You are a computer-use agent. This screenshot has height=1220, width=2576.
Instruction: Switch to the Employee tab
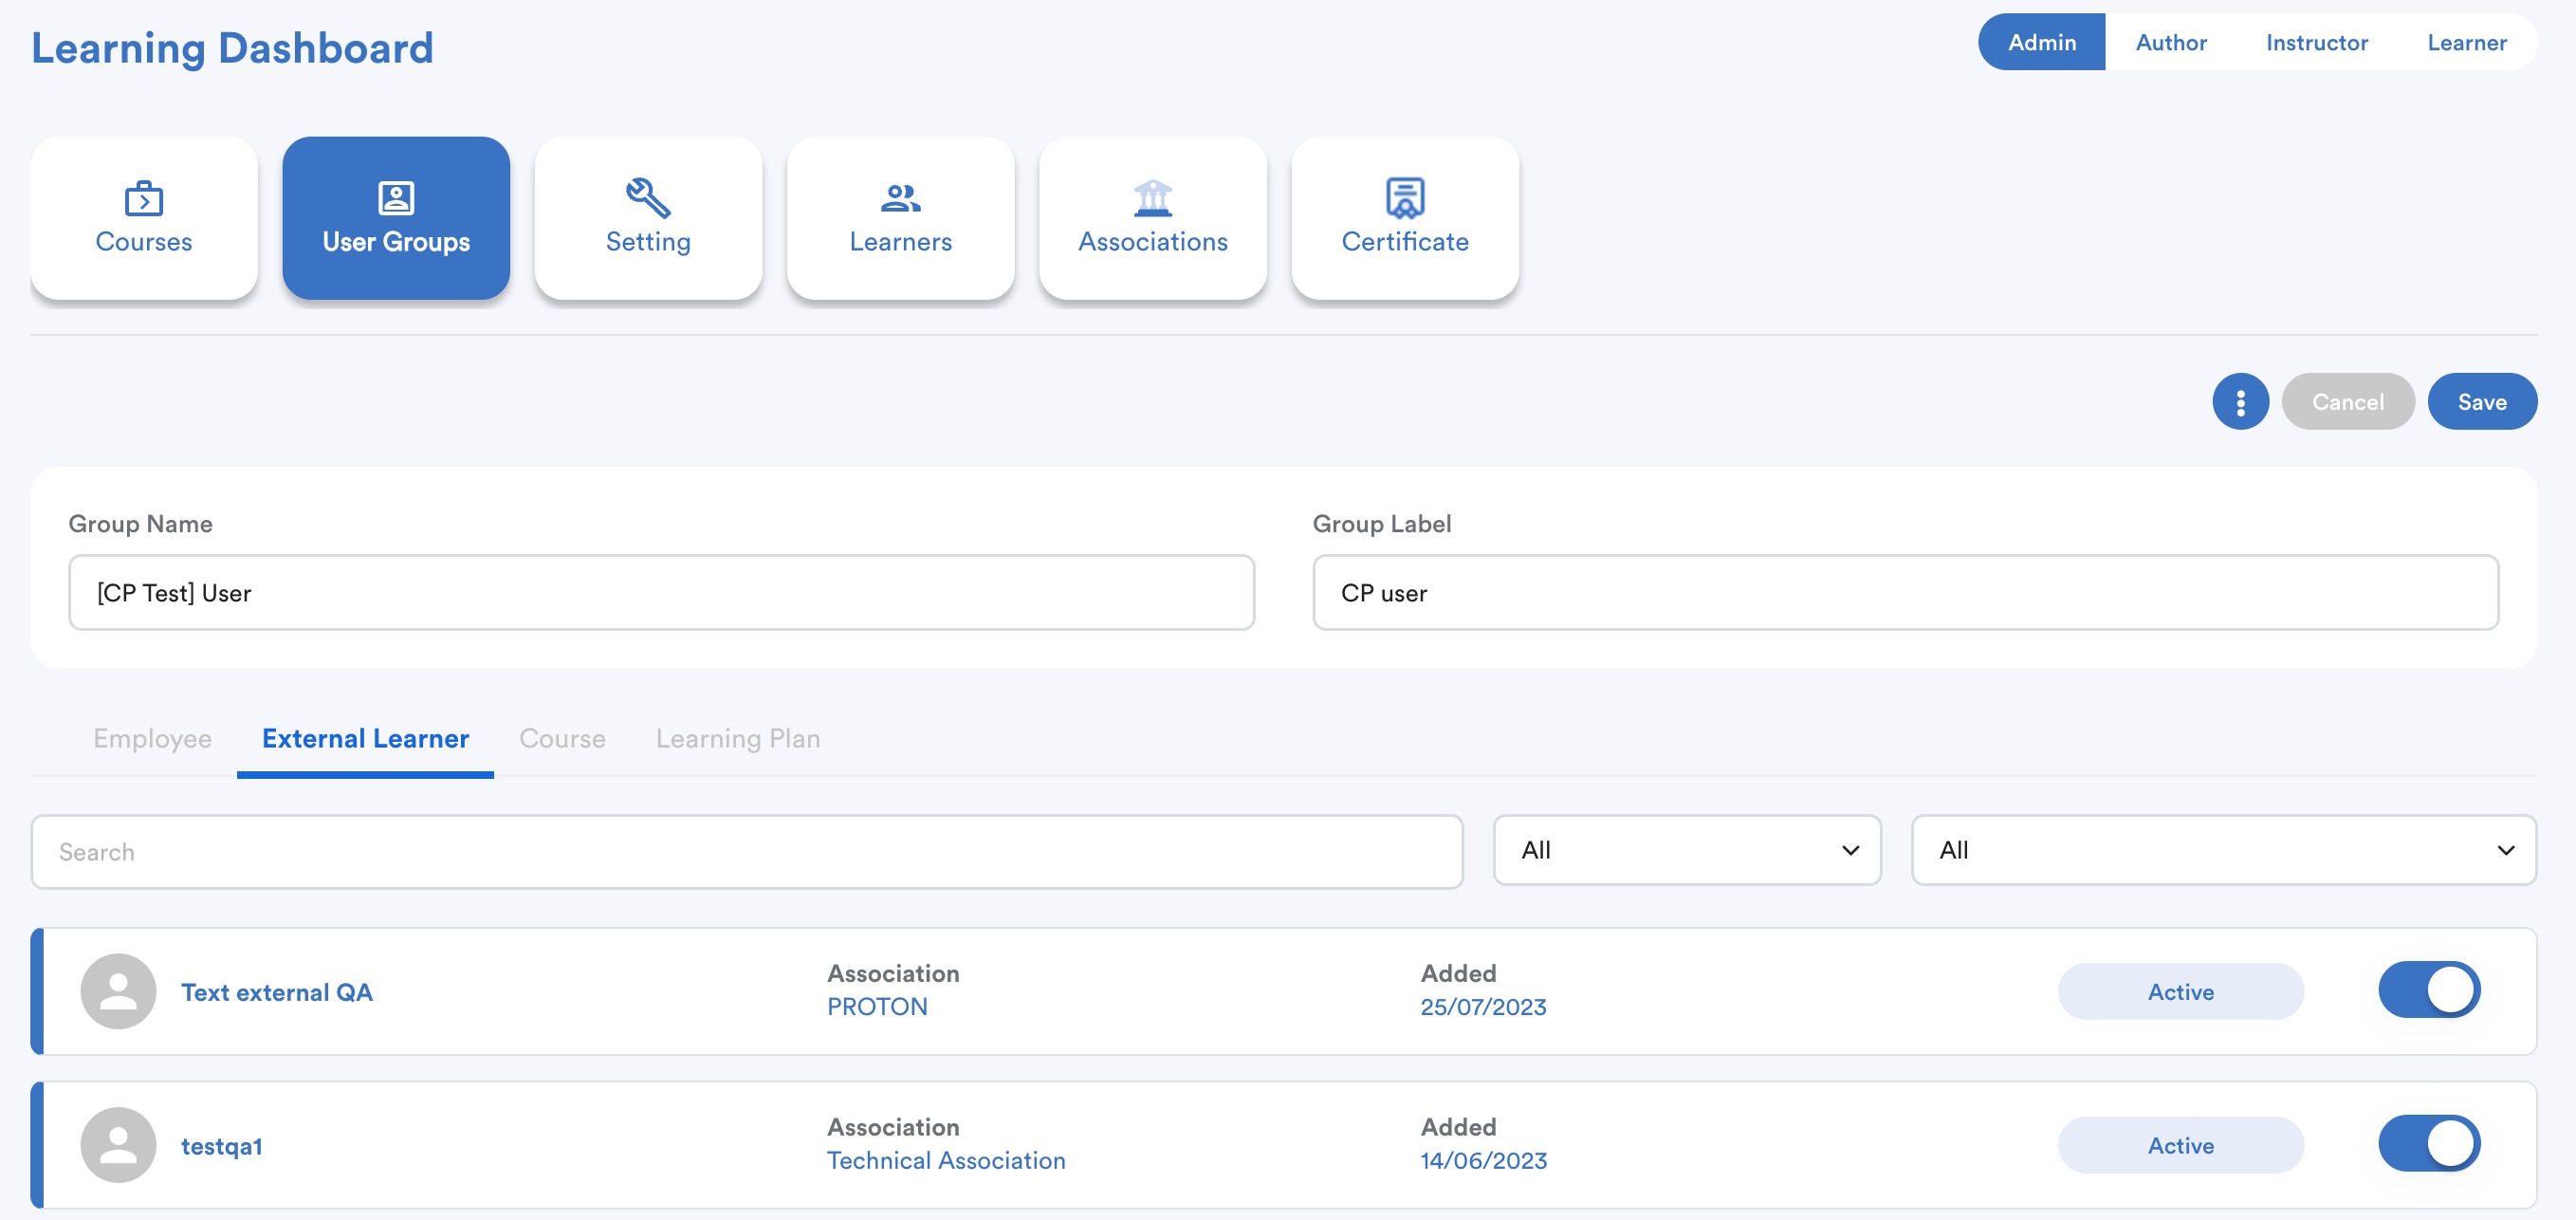[152, 739]
